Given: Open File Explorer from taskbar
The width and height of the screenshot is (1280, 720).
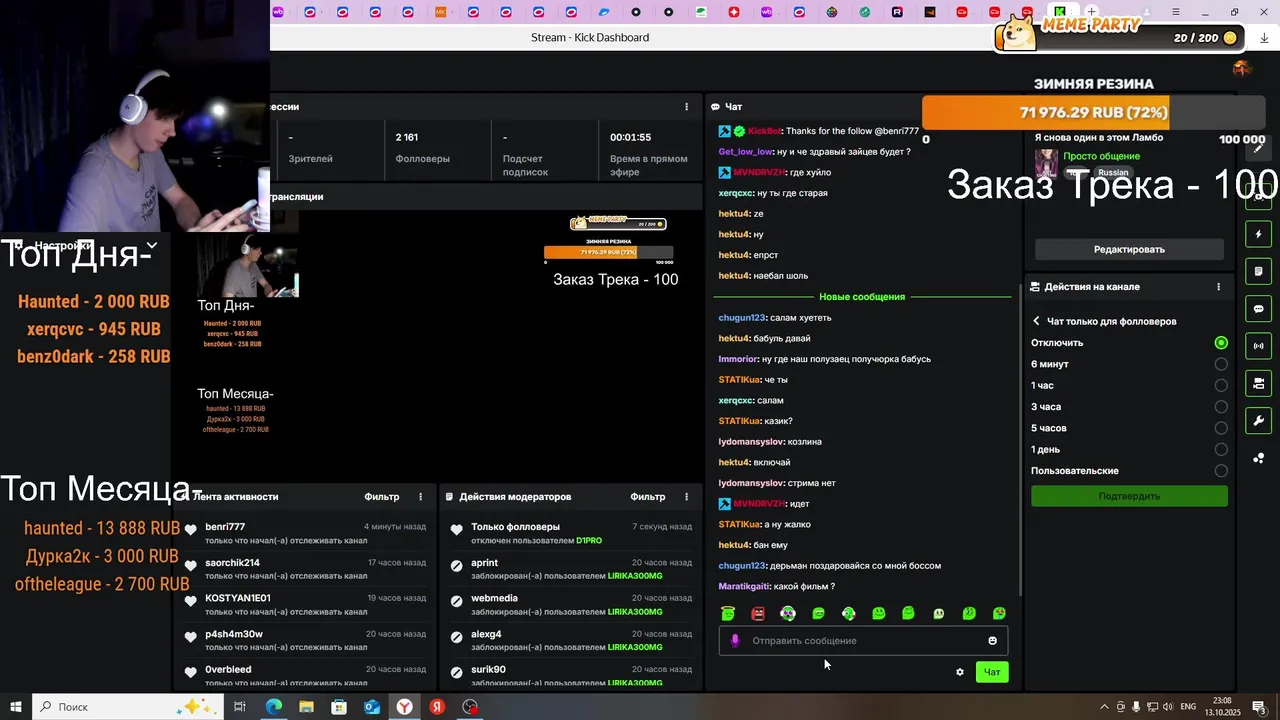Looking at the screenshot, I should click(306, 707).
